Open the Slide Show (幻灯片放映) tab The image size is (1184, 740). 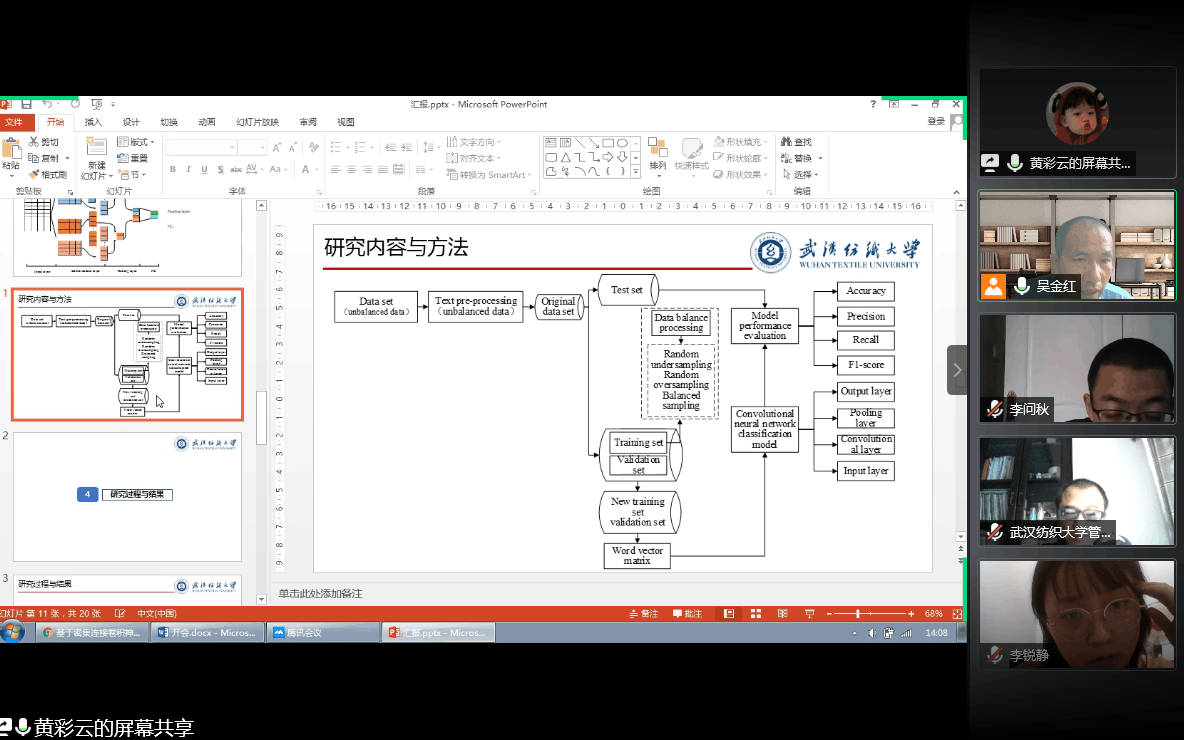[257, 122]
